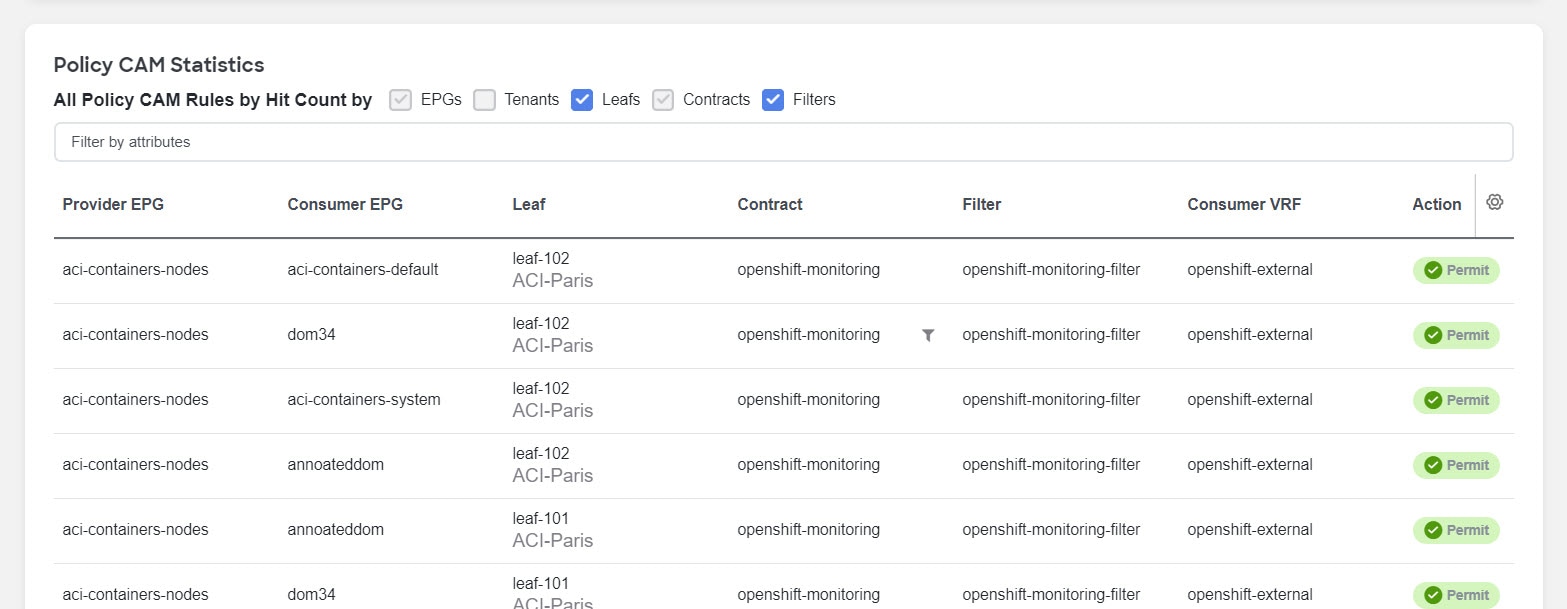The image size is (1567, 609).
Task: Click Permit badge in aci-containers-default row
Action: [x=1456, y=270]
